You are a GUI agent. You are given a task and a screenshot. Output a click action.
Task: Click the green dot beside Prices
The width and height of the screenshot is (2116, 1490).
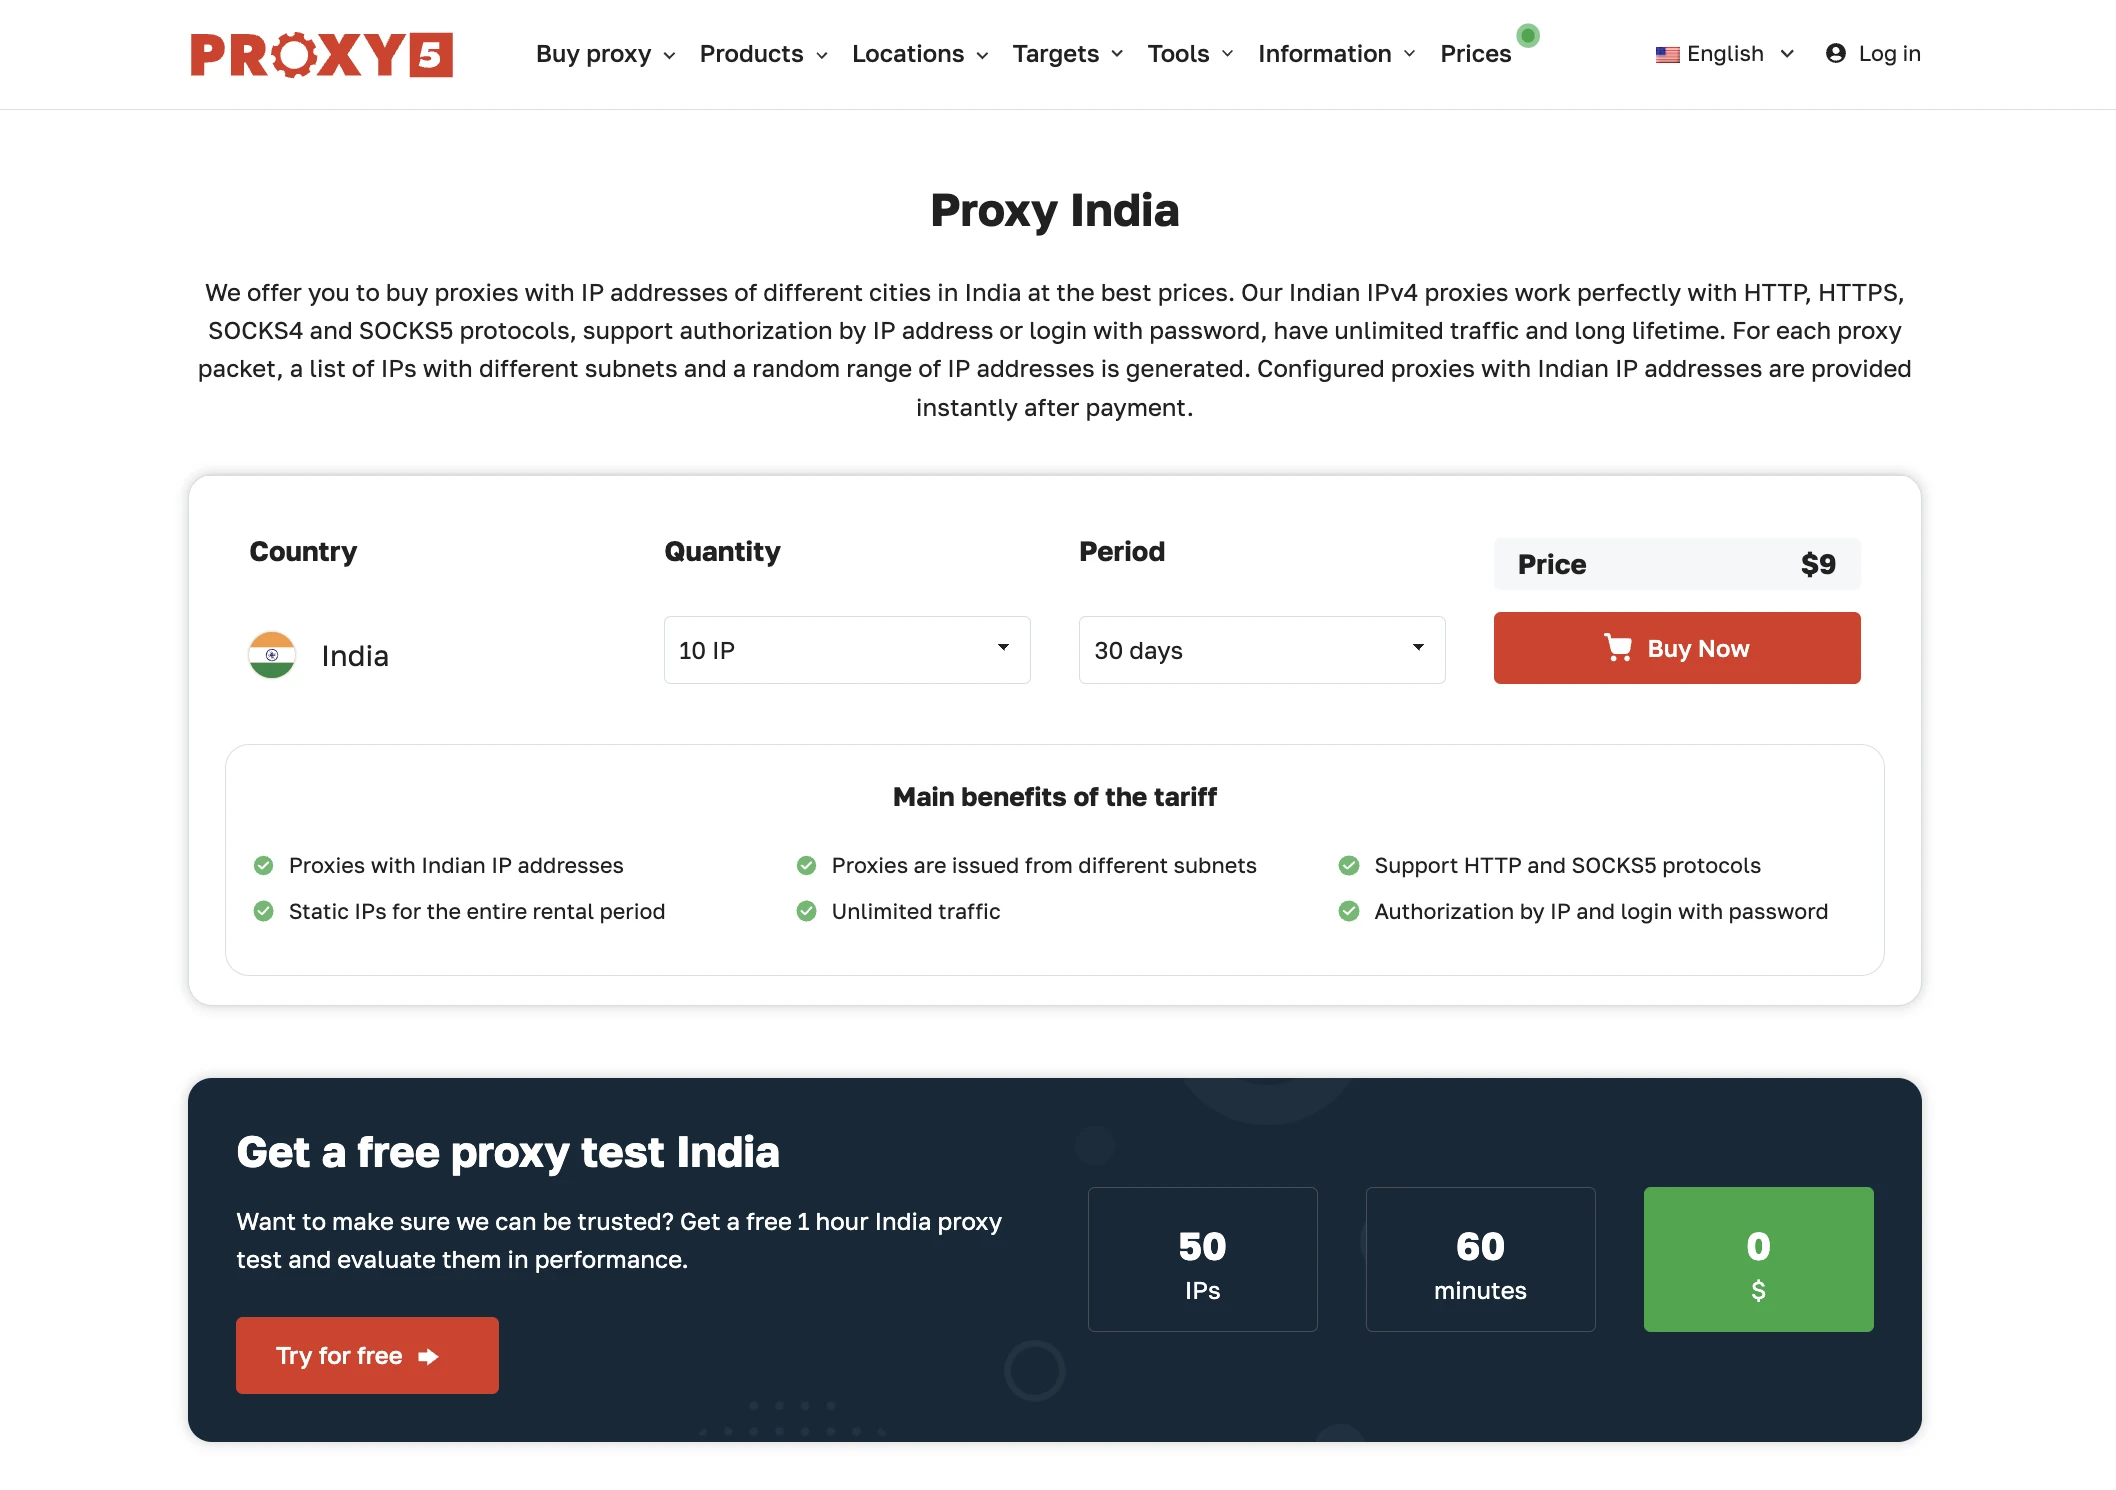1527,36
